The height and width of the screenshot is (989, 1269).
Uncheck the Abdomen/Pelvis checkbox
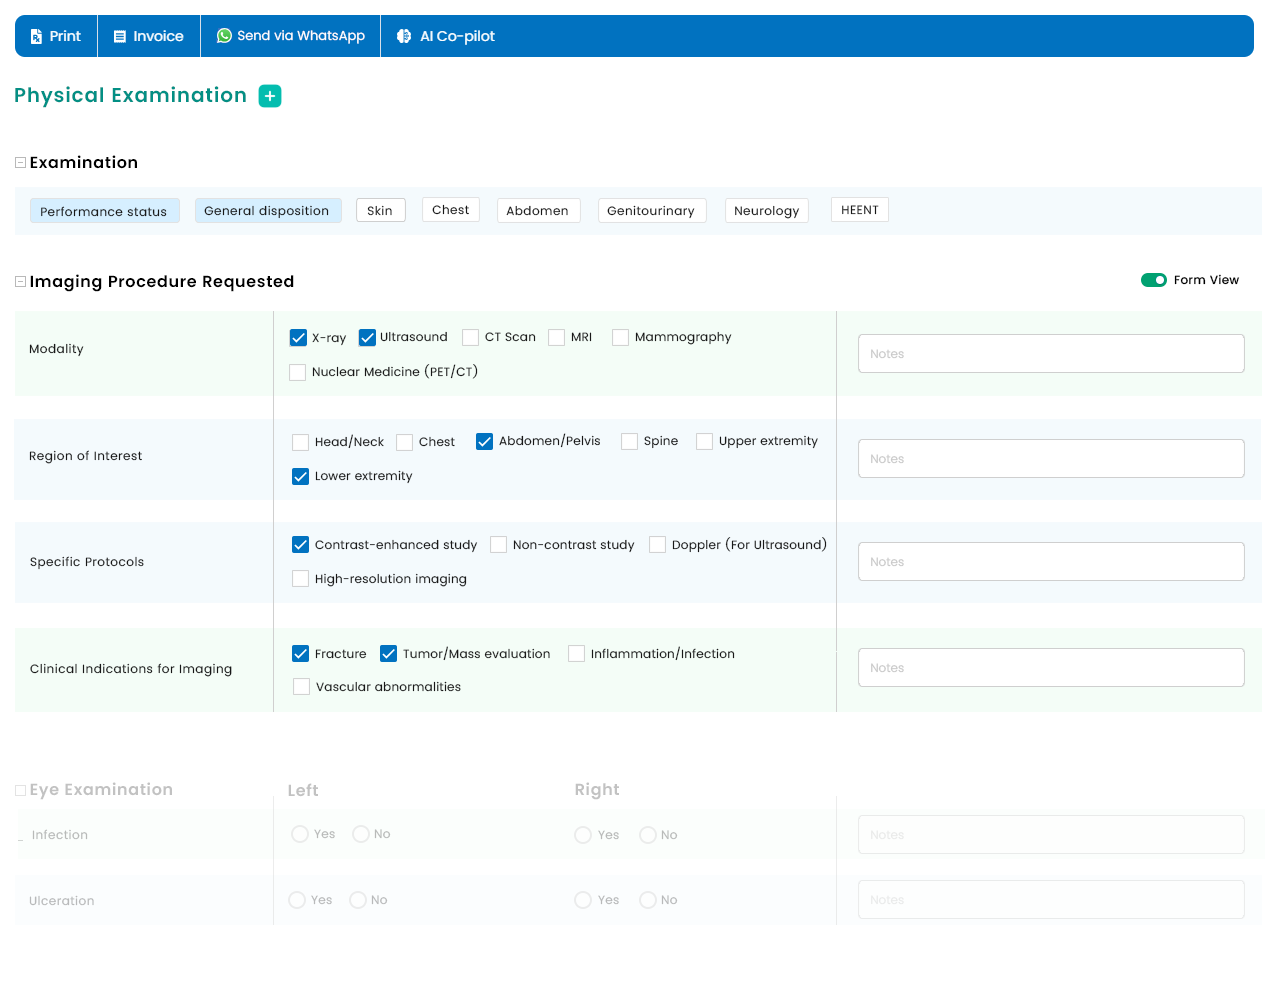(485, 442)
